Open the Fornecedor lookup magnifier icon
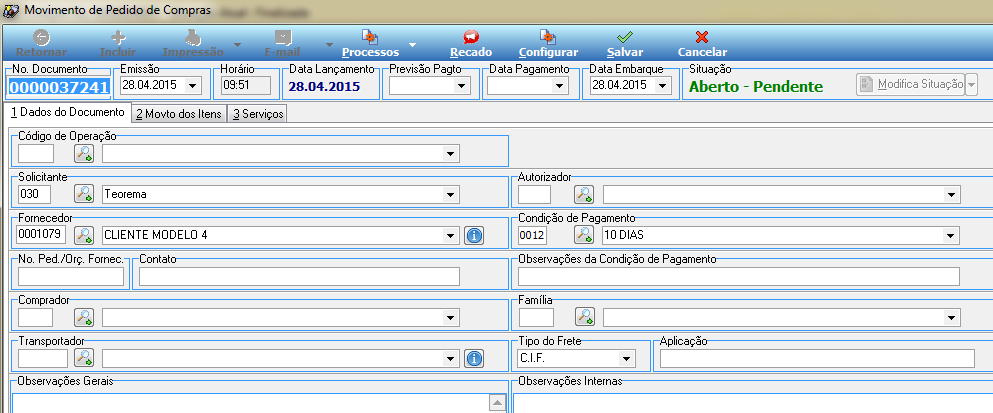The image size is (993, 413). 84,235
